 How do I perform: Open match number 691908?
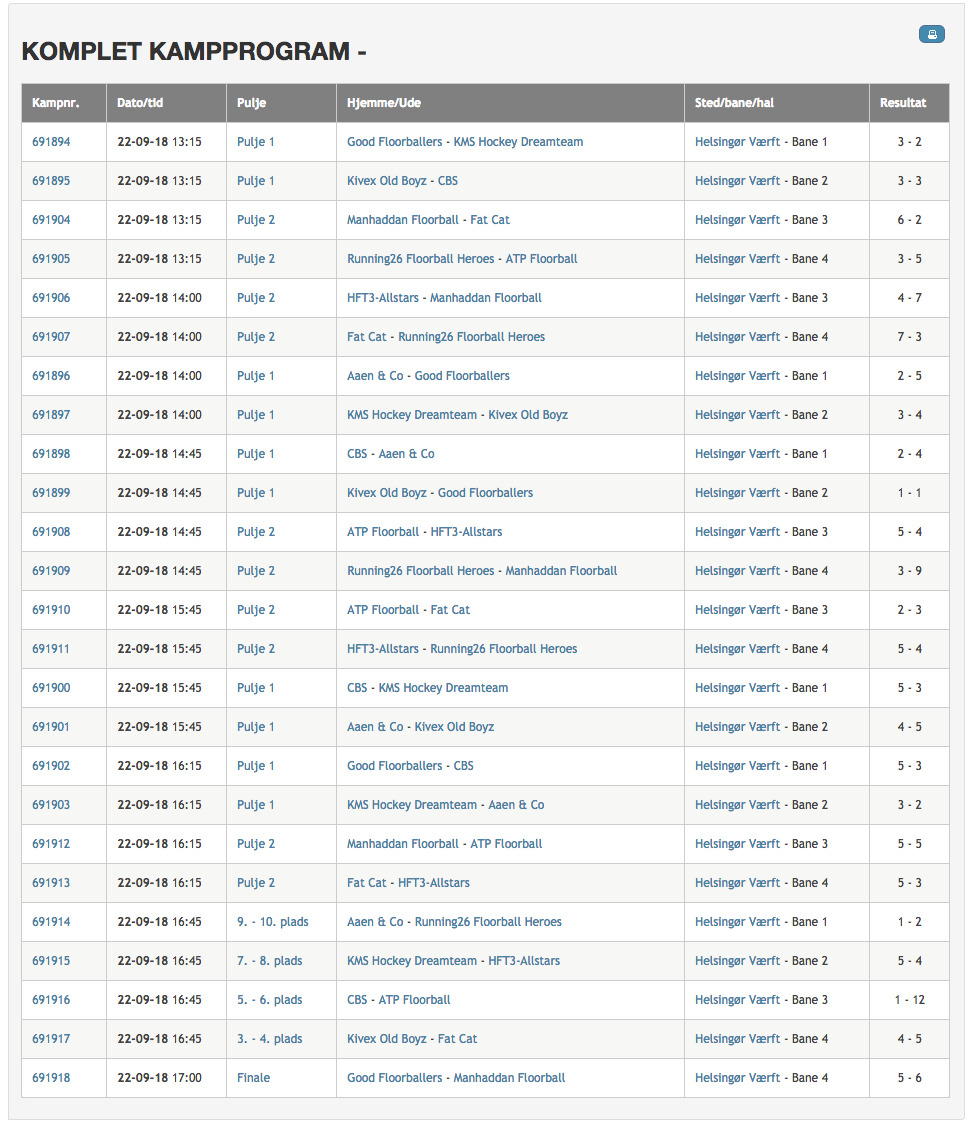51,532
